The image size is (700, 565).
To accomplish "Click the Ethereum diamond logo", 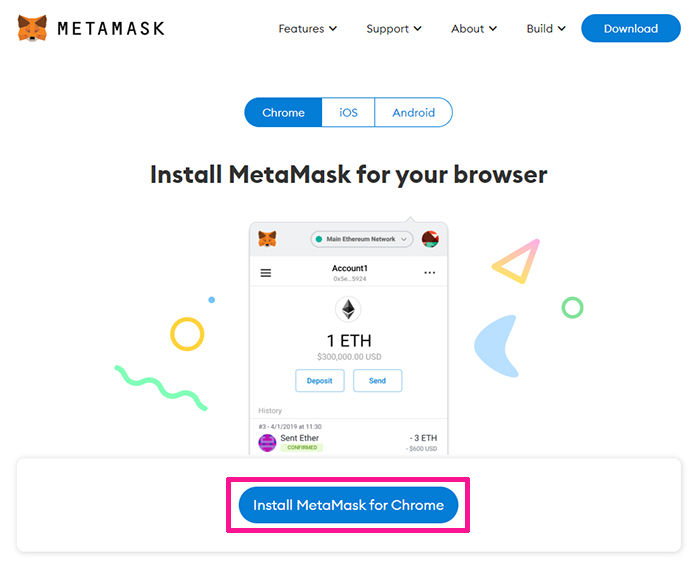I will [x=348, y=309].
